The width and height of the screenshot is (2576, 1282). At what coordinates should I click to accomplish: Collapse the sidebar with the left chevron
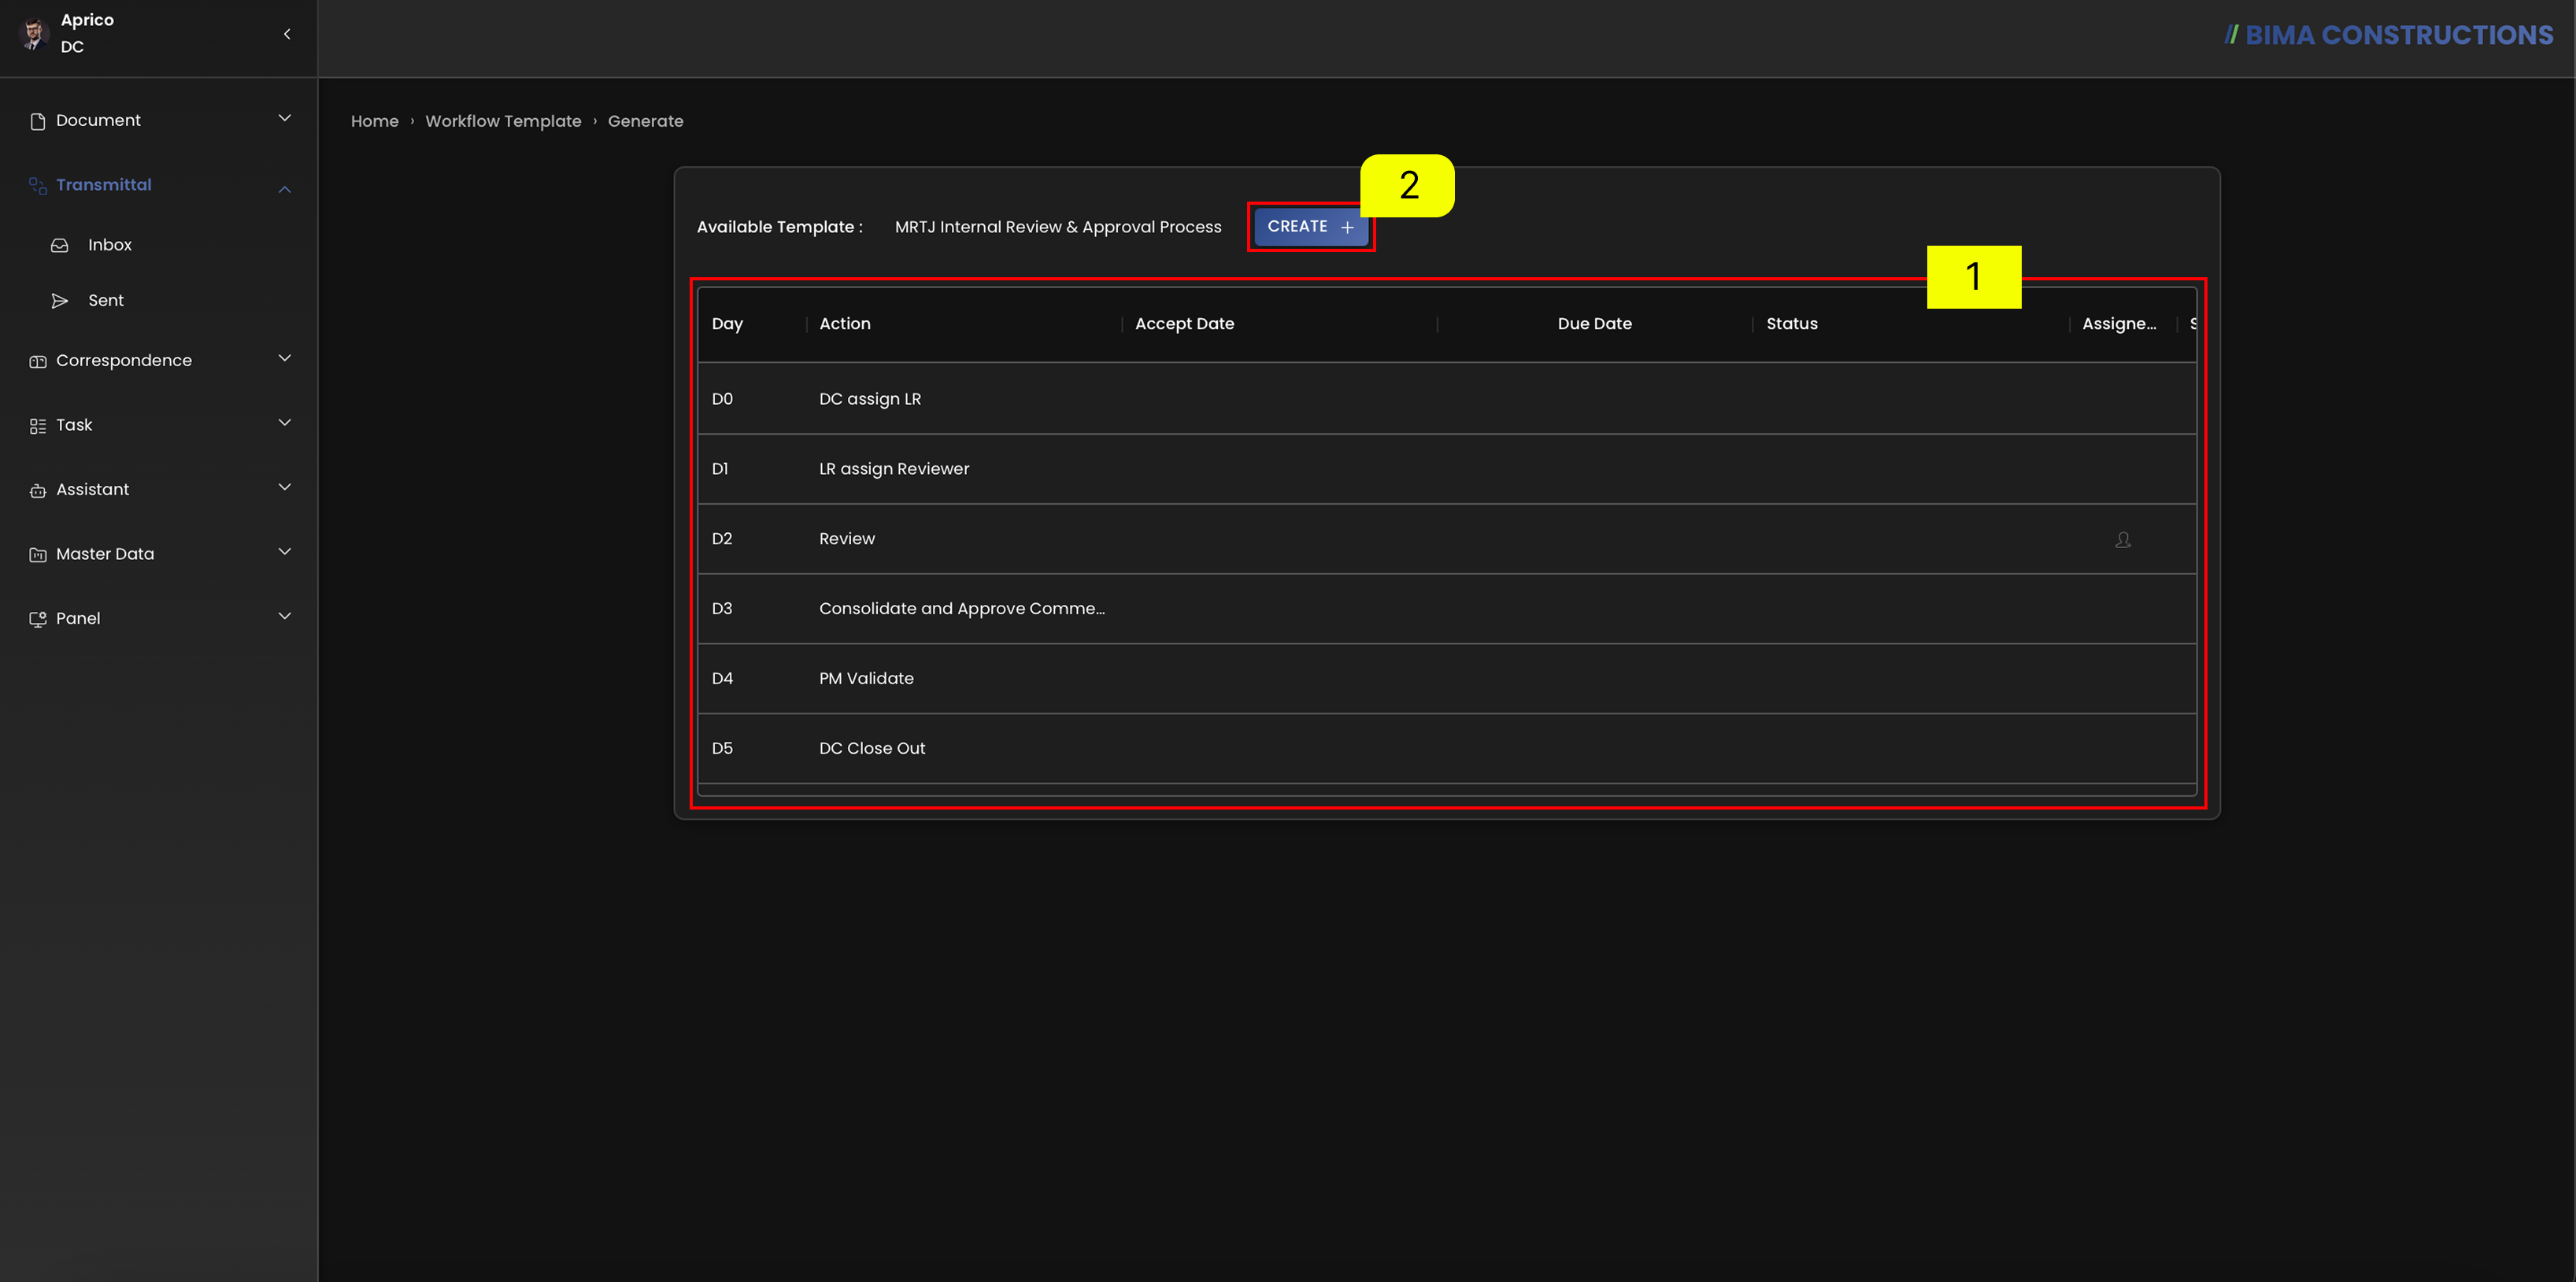coord(287,34)
